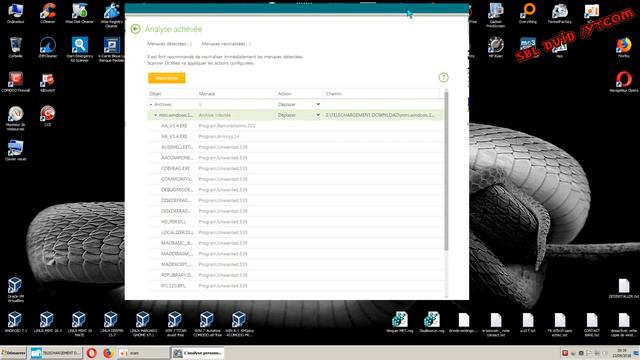Open the Navigateur Opera desktop shortcut
This screenshot has height=360, width=640.
[624, 82]
